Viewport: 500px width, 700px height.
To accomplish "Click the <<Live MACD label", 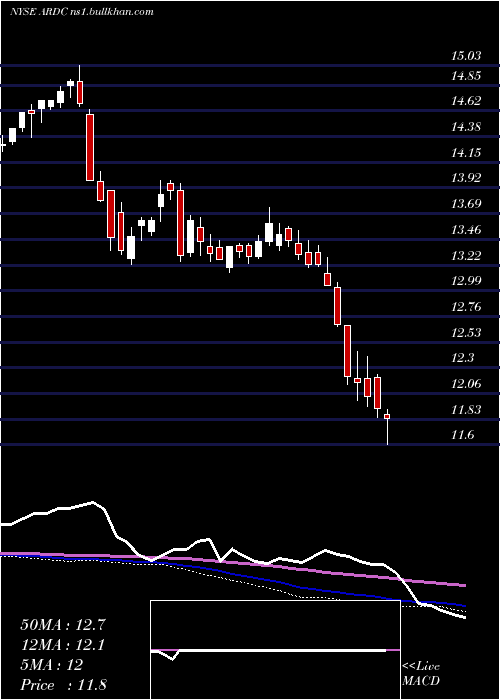I will pos(421,674).
